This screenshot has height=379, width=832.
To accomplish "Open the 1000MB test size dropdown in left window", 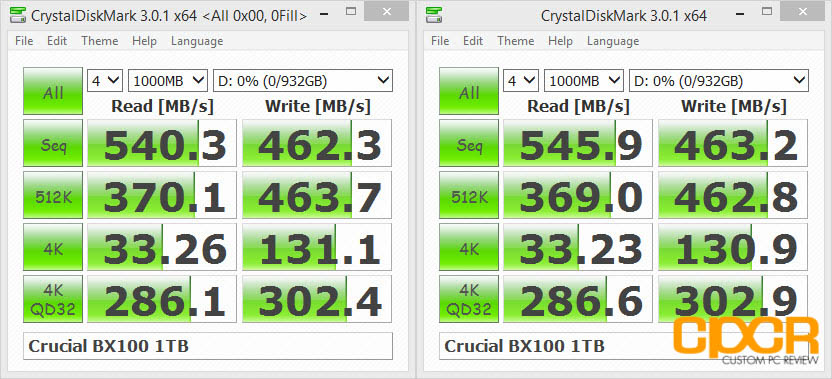I will [x=168, y=81].
